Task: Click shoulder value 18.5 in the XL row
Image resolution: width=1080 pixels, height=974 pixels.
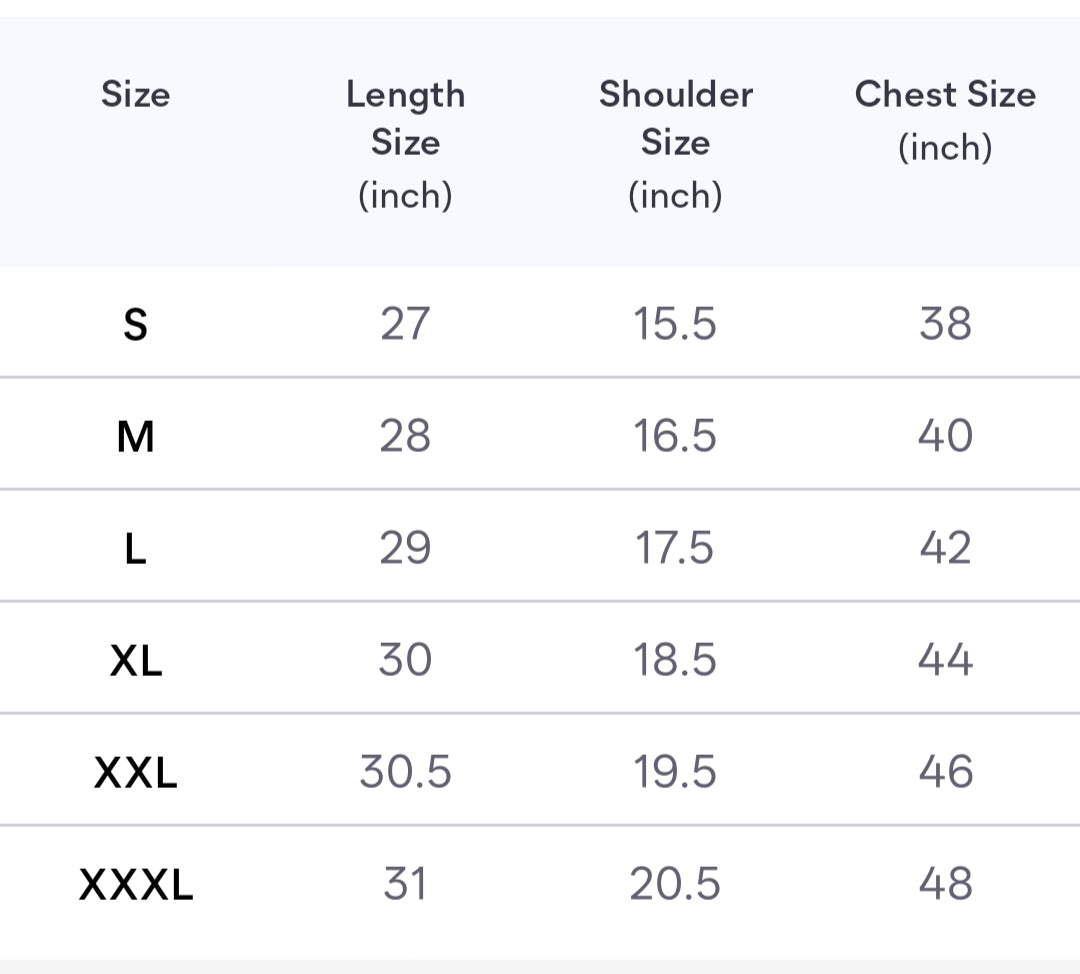Action: coord(675,660)
